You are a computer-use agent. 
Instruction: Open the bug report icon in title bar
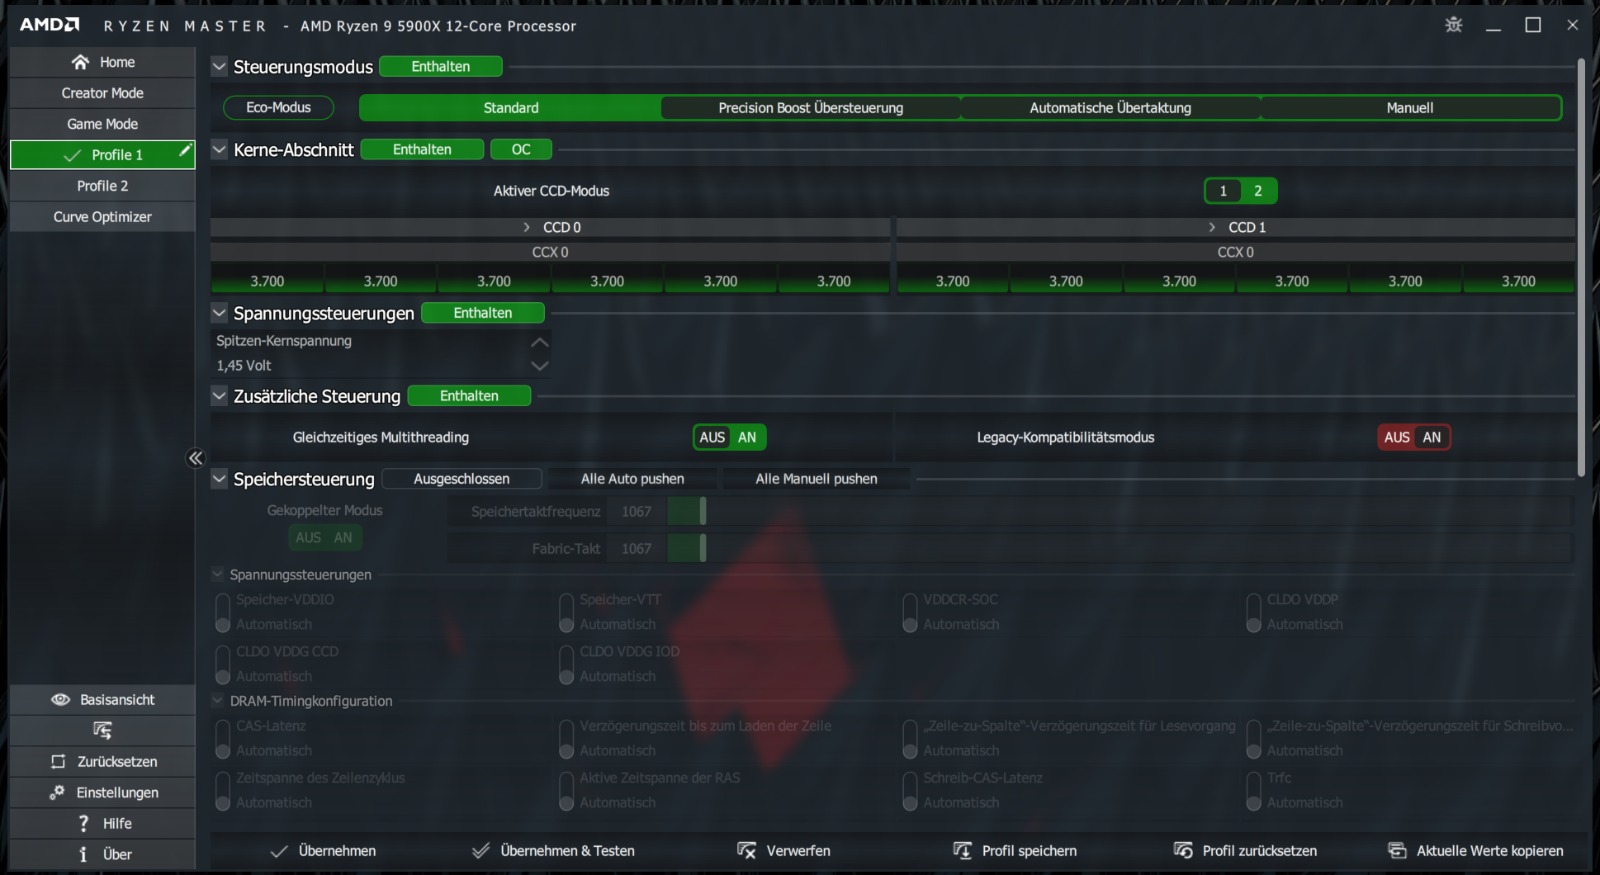1453,25
